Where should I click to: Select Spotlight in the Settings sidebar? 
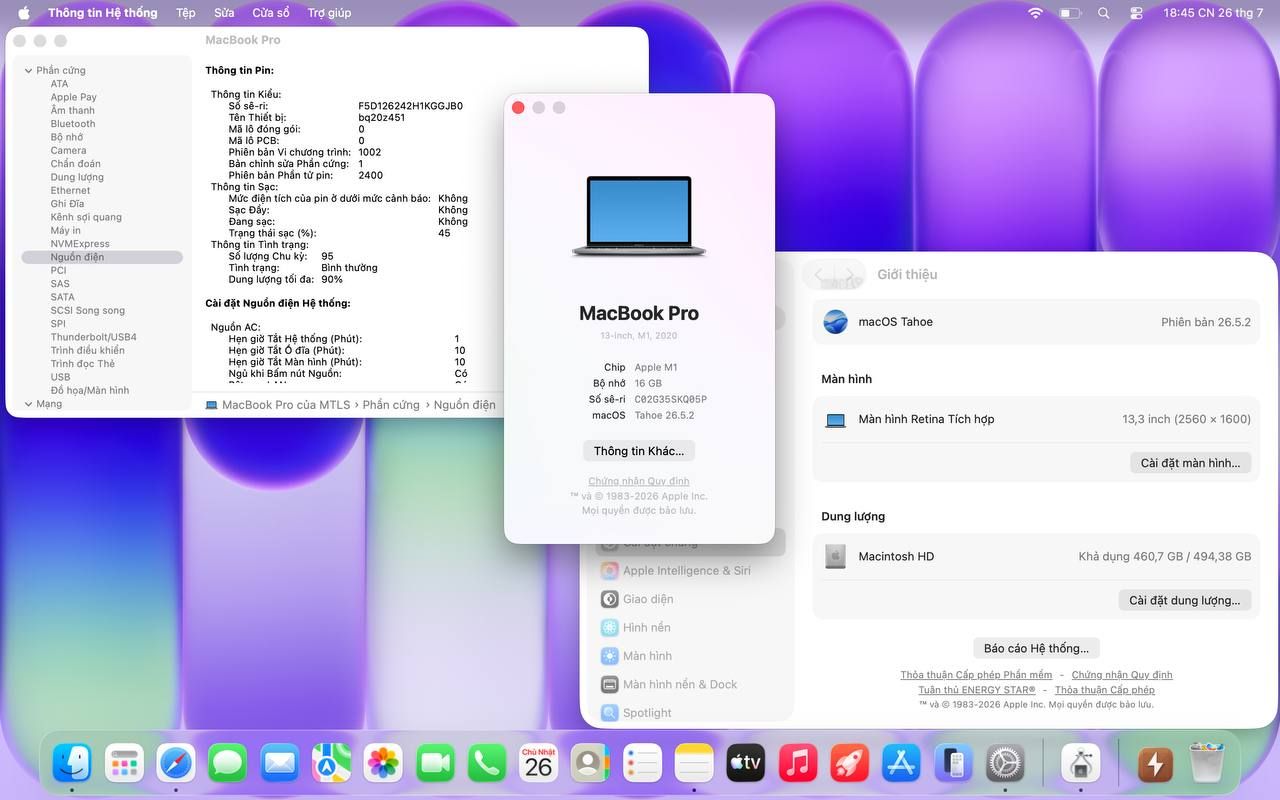(x=636, y=713)
